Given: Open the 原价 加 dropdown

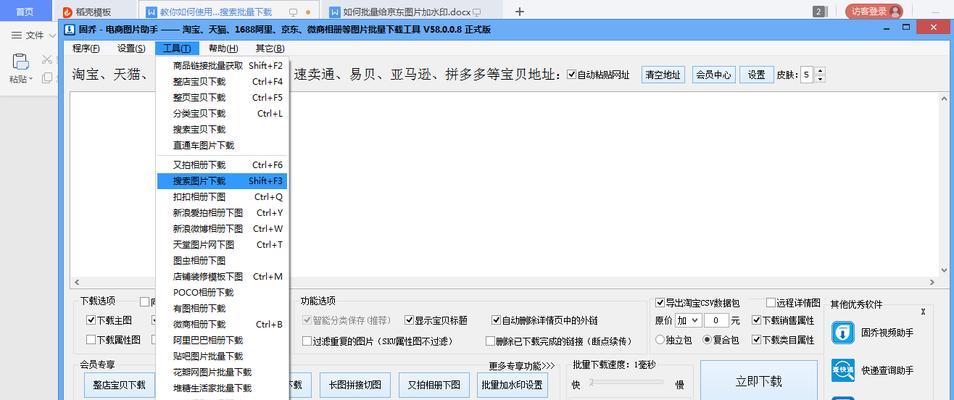Looking at the screenshot, I should [688, 320].
